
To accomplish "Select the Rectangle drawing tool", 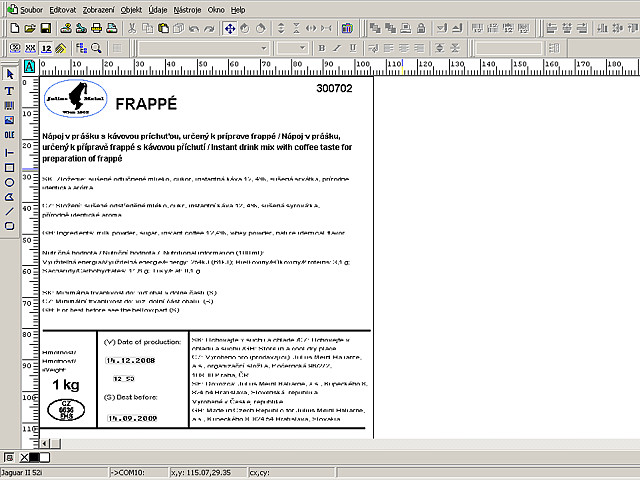I will click(x=9, y=168).
